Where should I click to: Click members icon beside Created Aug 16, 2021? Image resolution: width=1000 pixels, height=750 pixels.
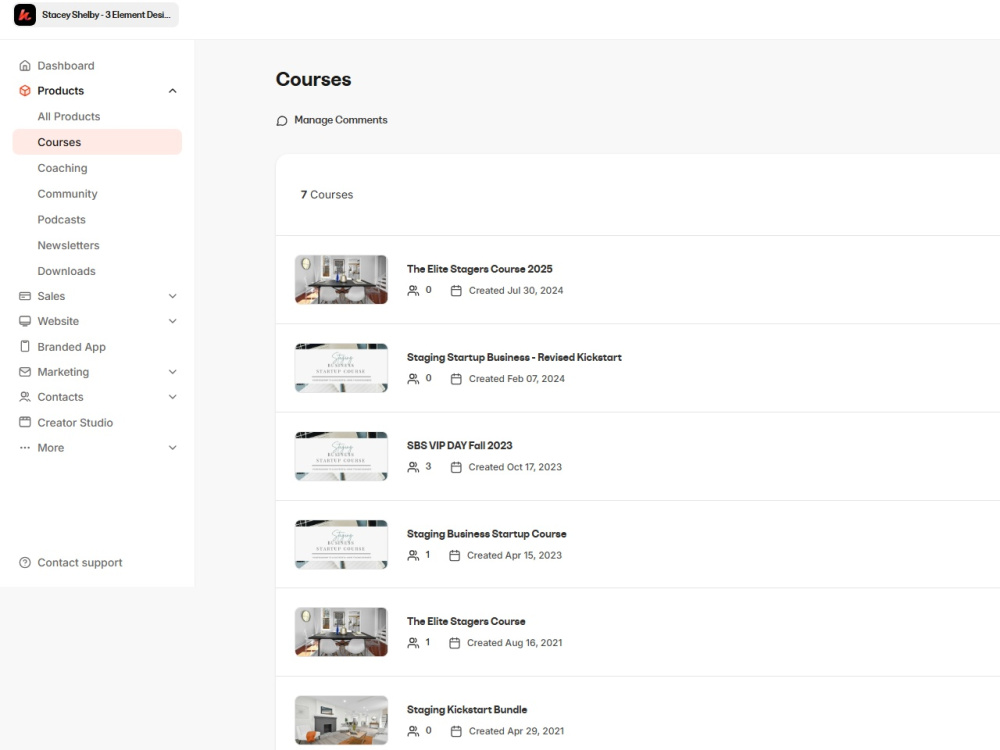click(x=413, y=643)
